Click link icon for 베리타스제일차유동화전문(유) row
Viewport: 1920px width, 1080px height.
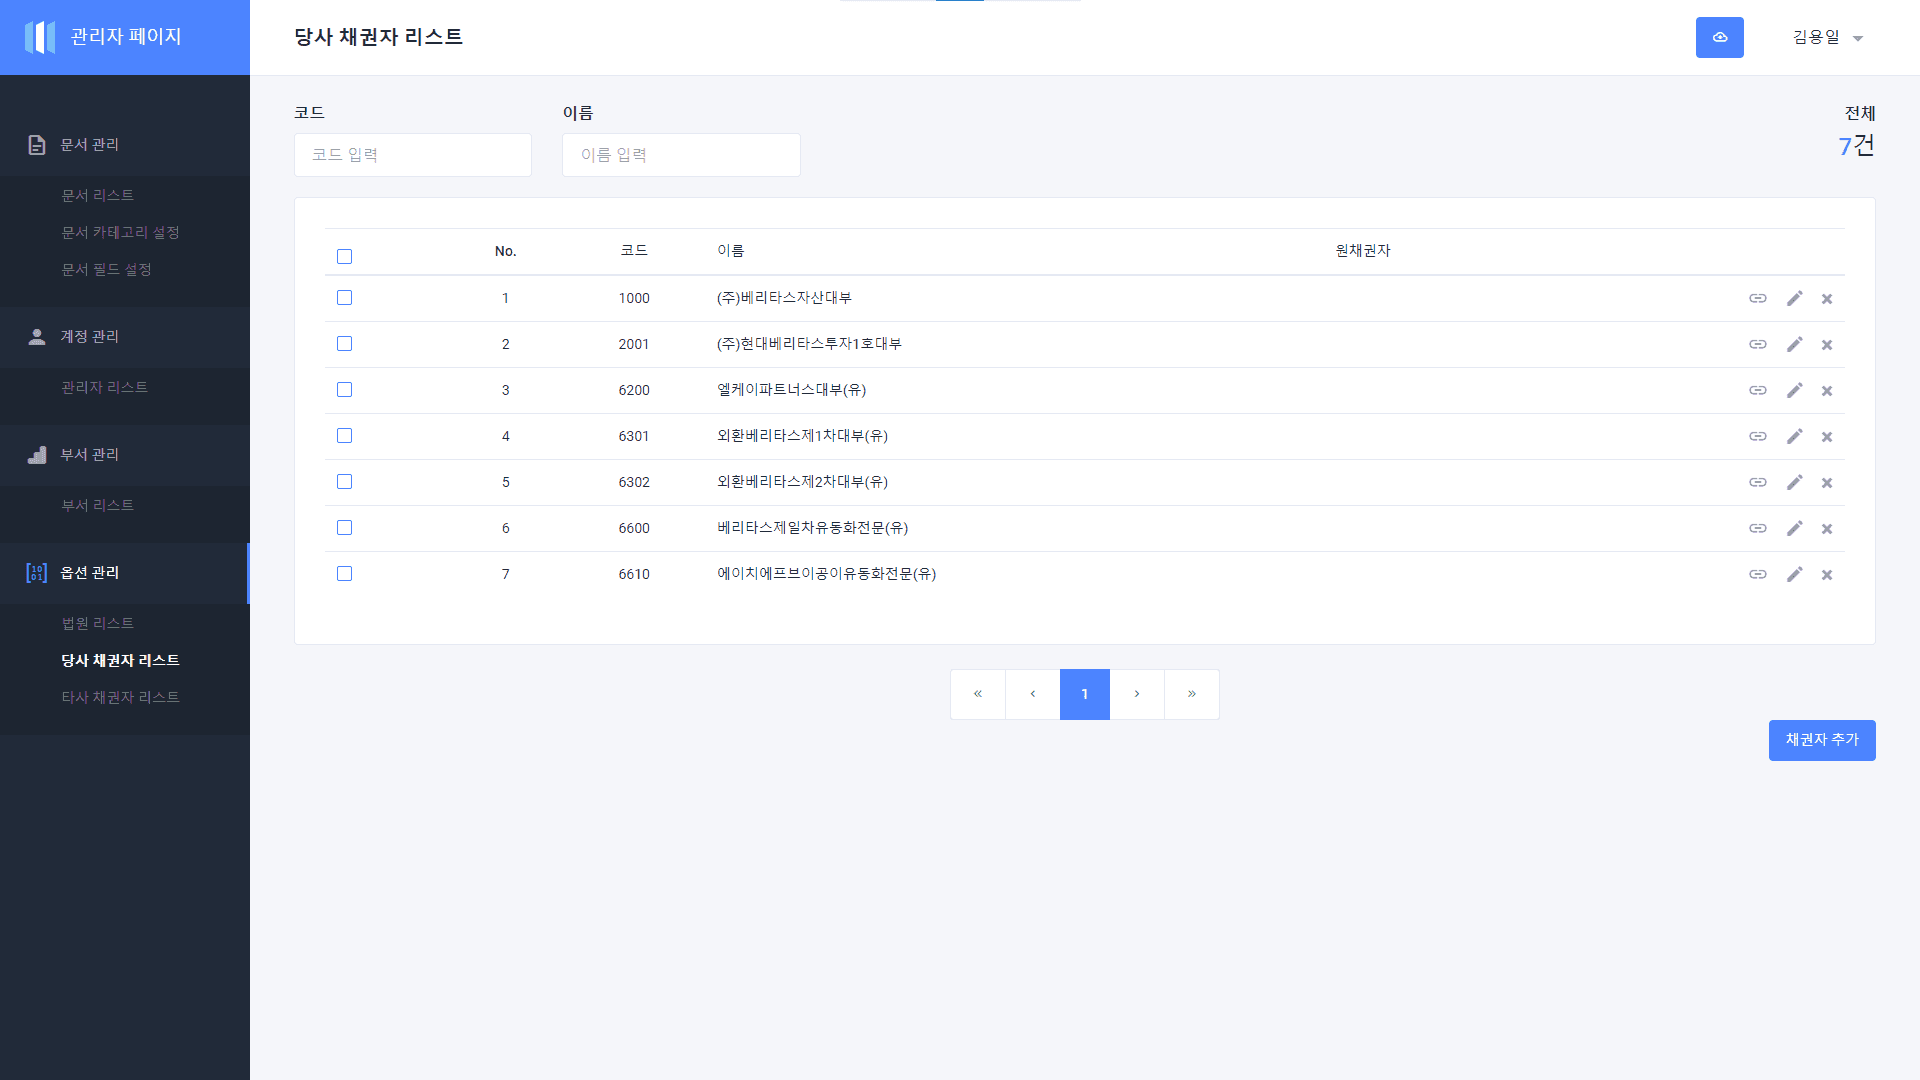tap(1757, 528)
